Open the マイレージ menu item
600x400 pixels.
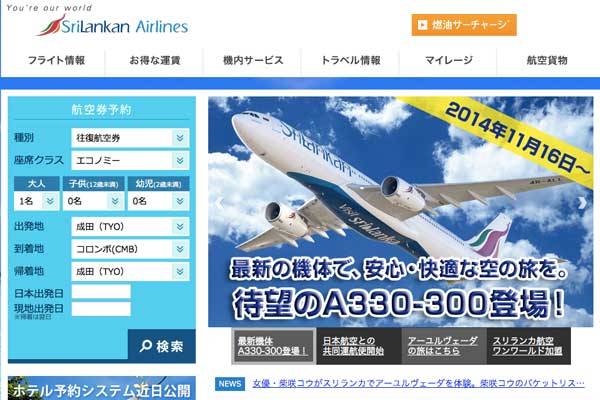click(x=449, y=60)
